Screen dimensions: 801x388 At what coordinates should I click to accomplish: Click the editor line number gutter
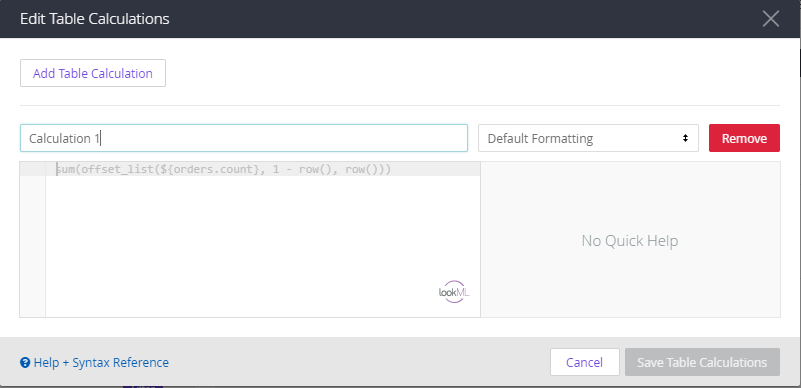pos(33,239)
